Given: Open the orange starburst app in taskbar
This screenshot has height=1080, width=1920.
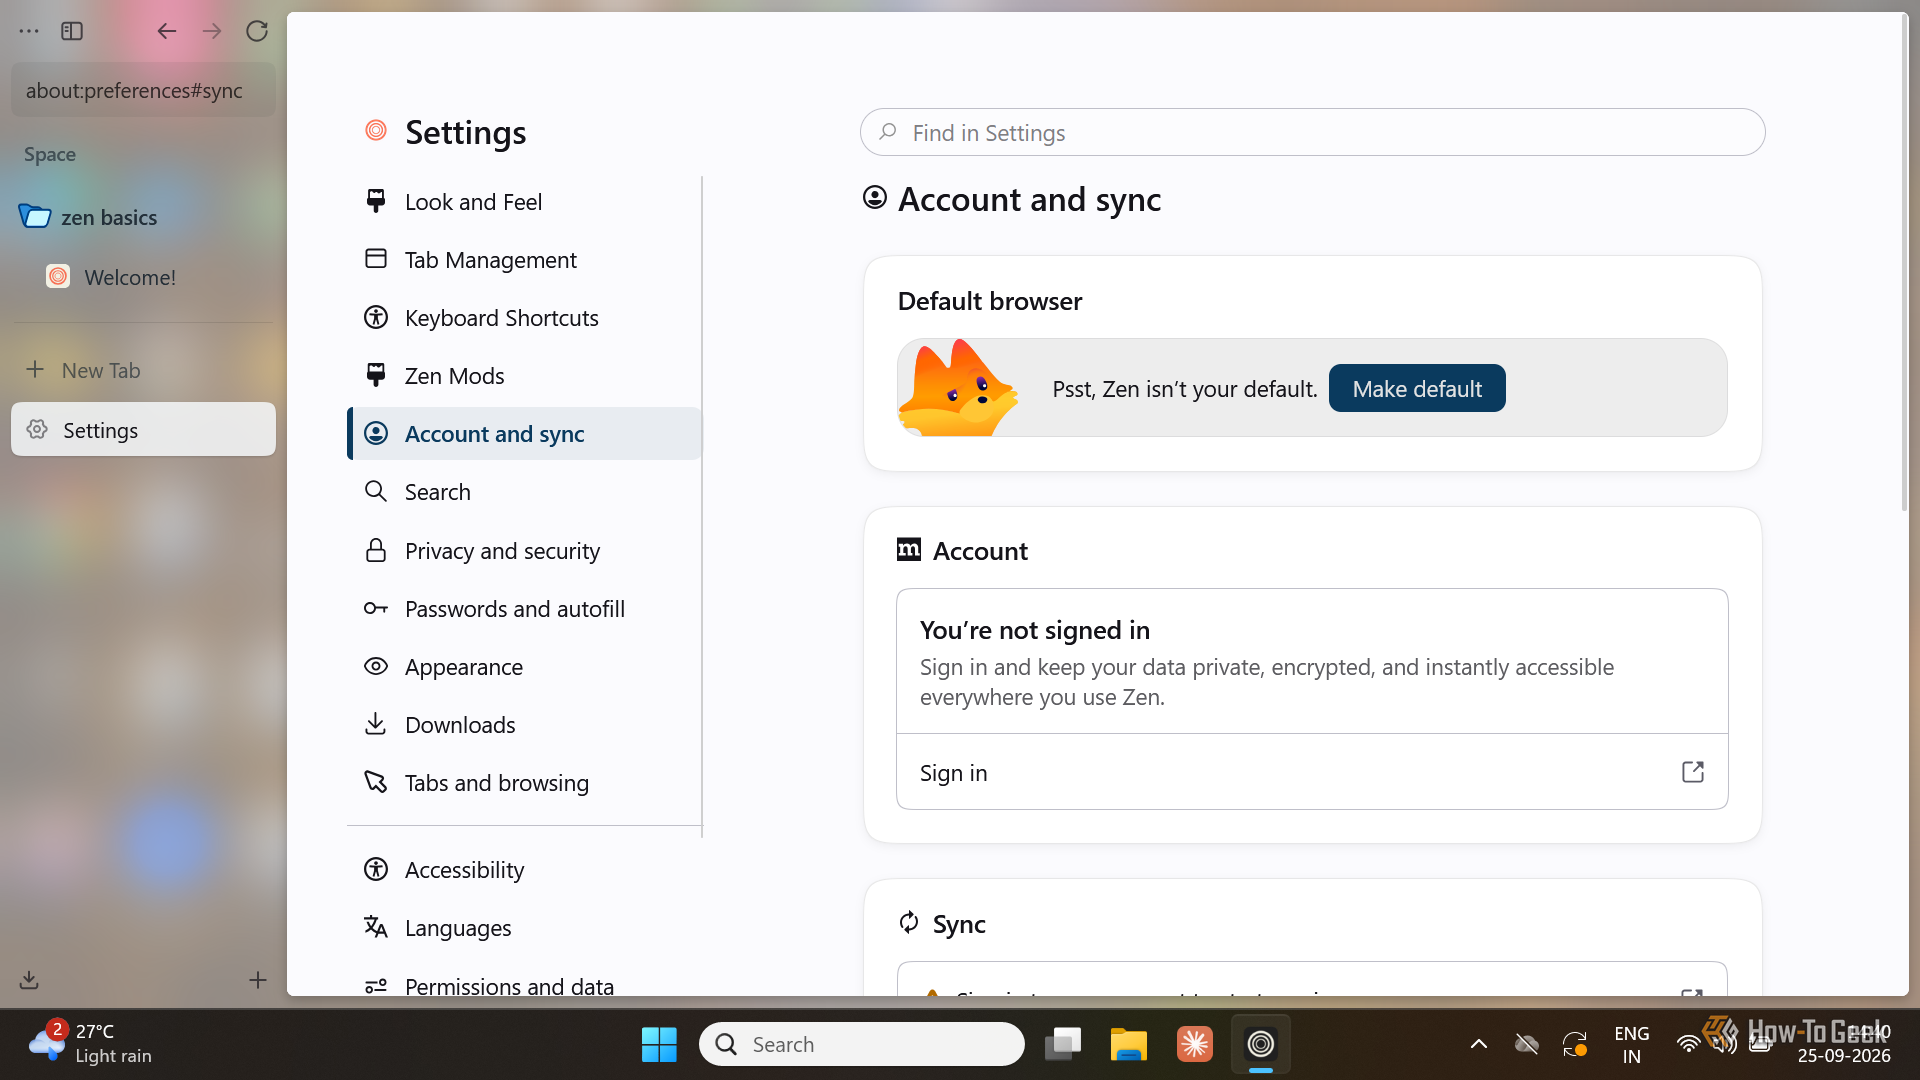Looking at the screenshot, I should click(1195, 1044).
